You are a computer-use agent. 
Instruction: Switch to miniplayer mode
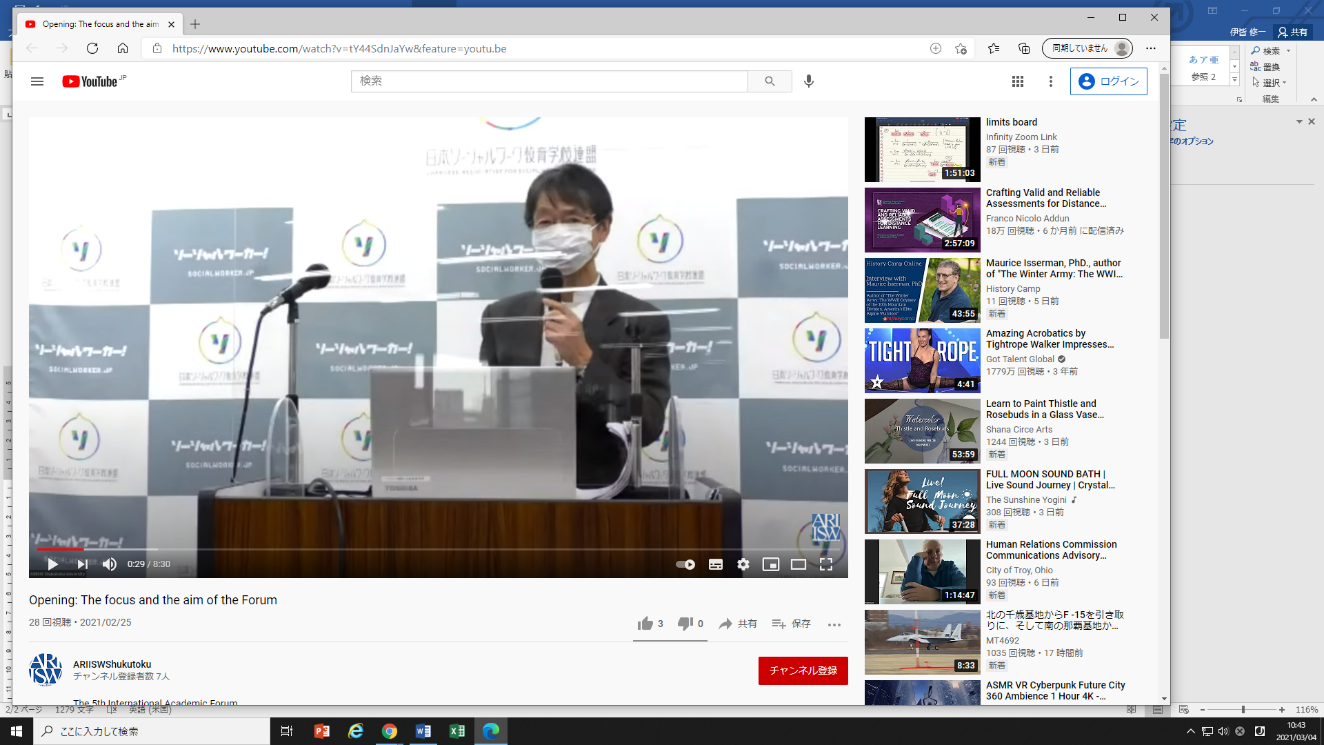coord(770,564)
